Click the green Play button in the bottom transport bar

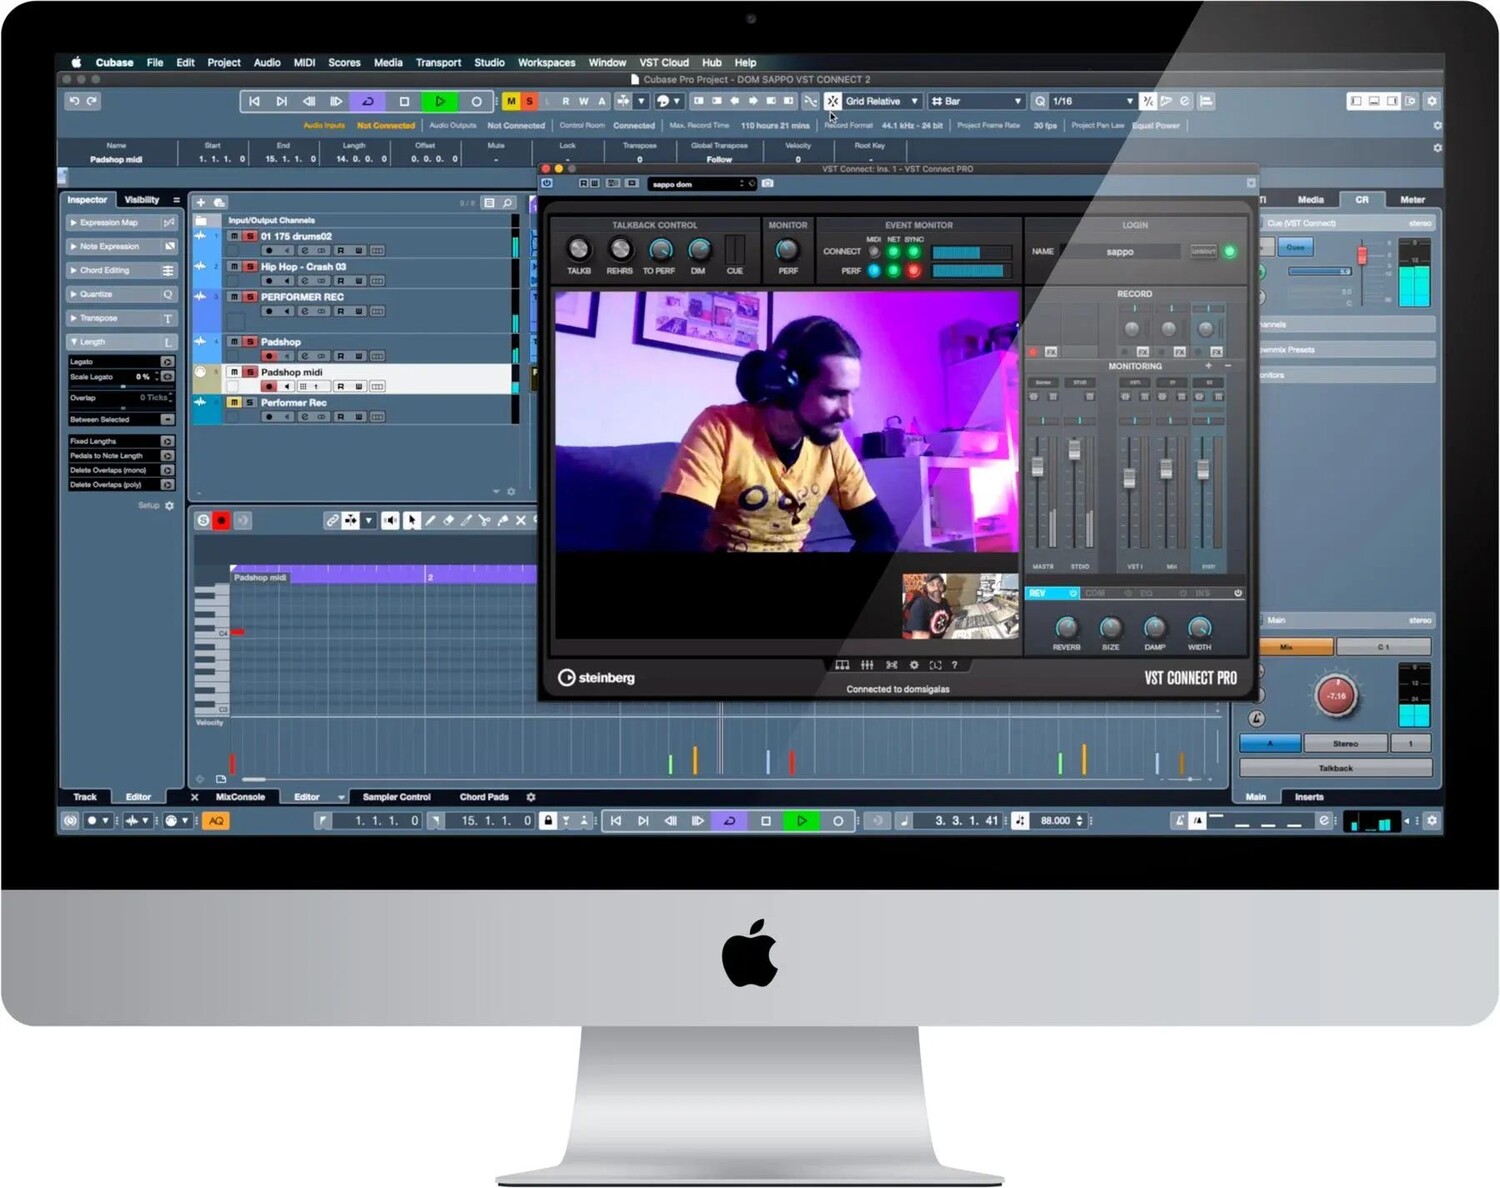(801, 821)
